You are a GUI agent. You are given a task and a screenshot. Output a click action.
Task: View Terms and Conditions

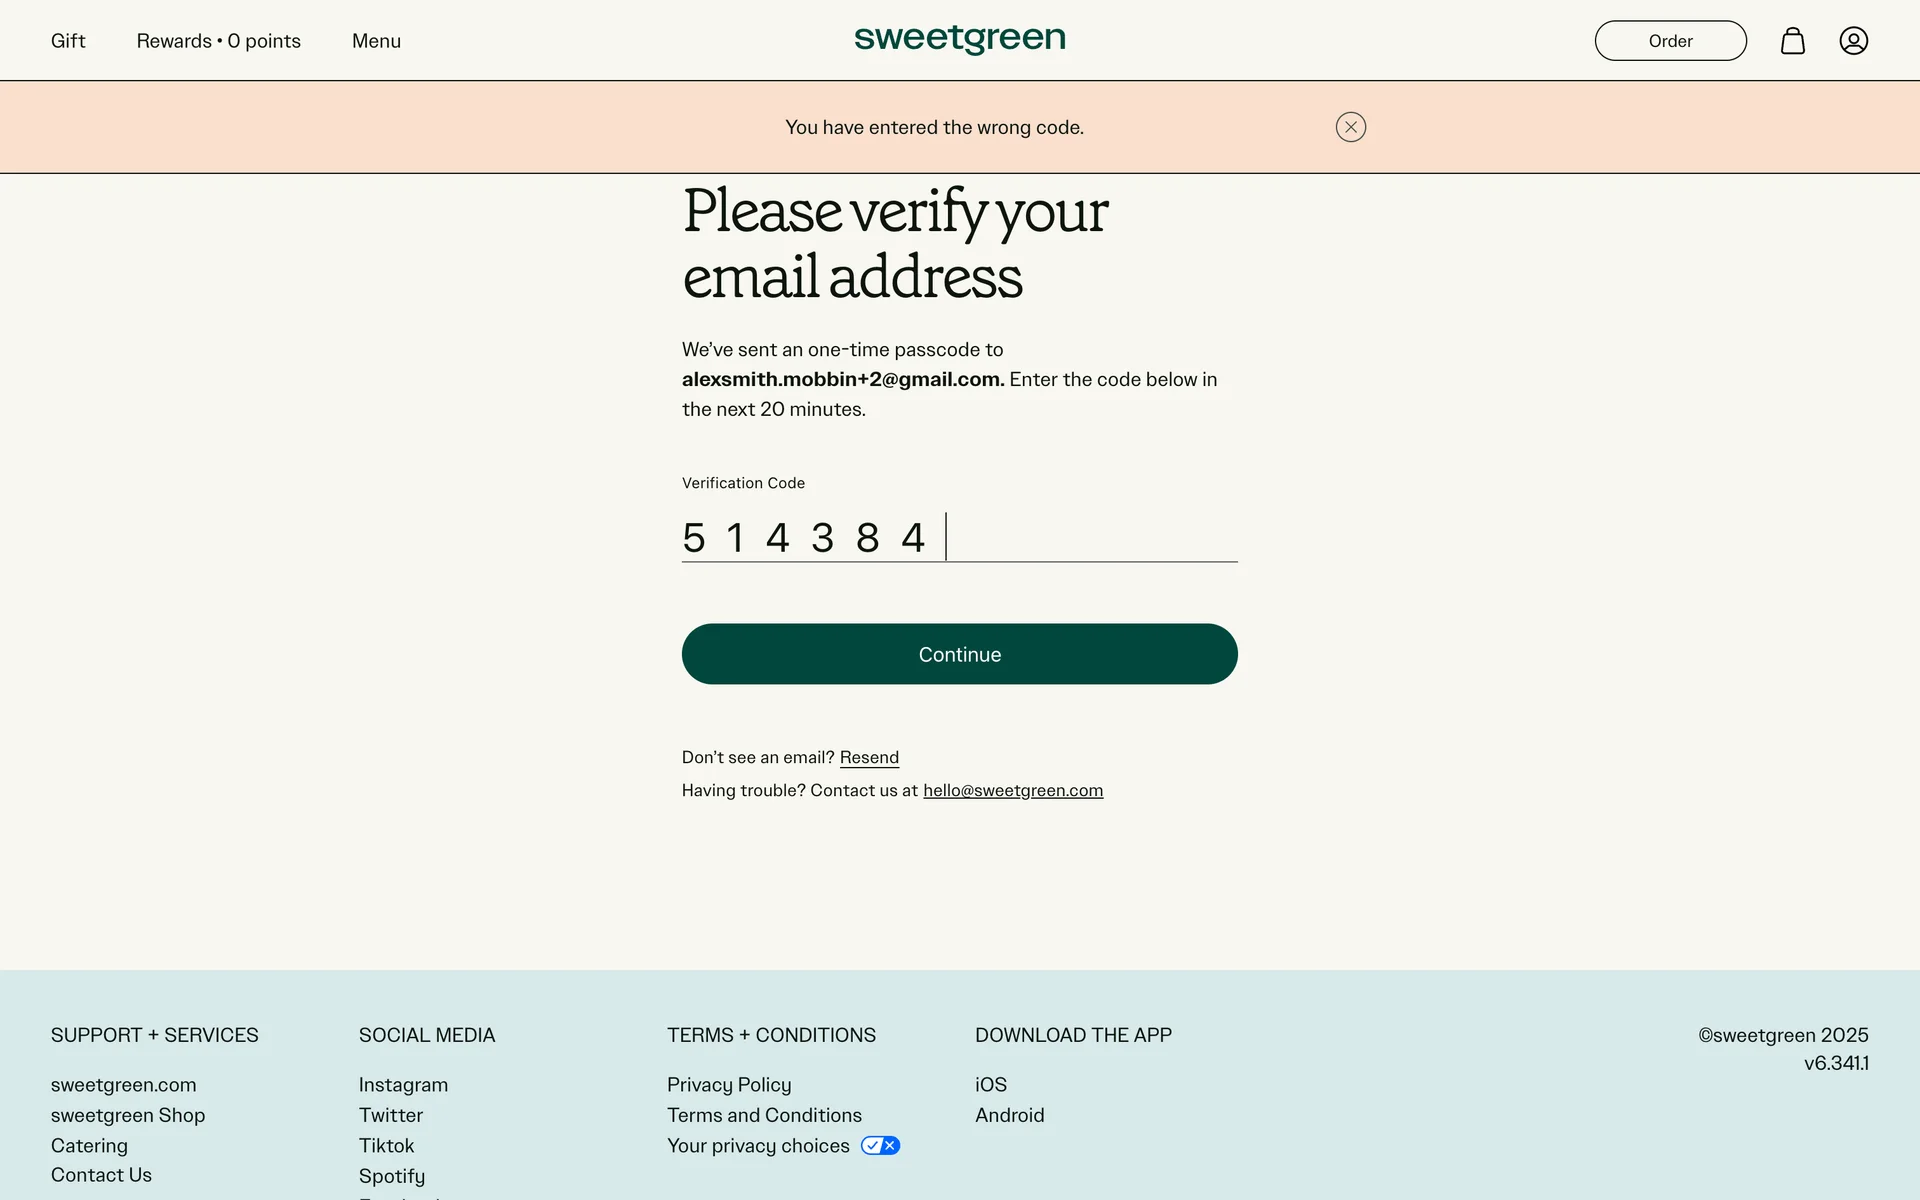tap(764, 1115)
